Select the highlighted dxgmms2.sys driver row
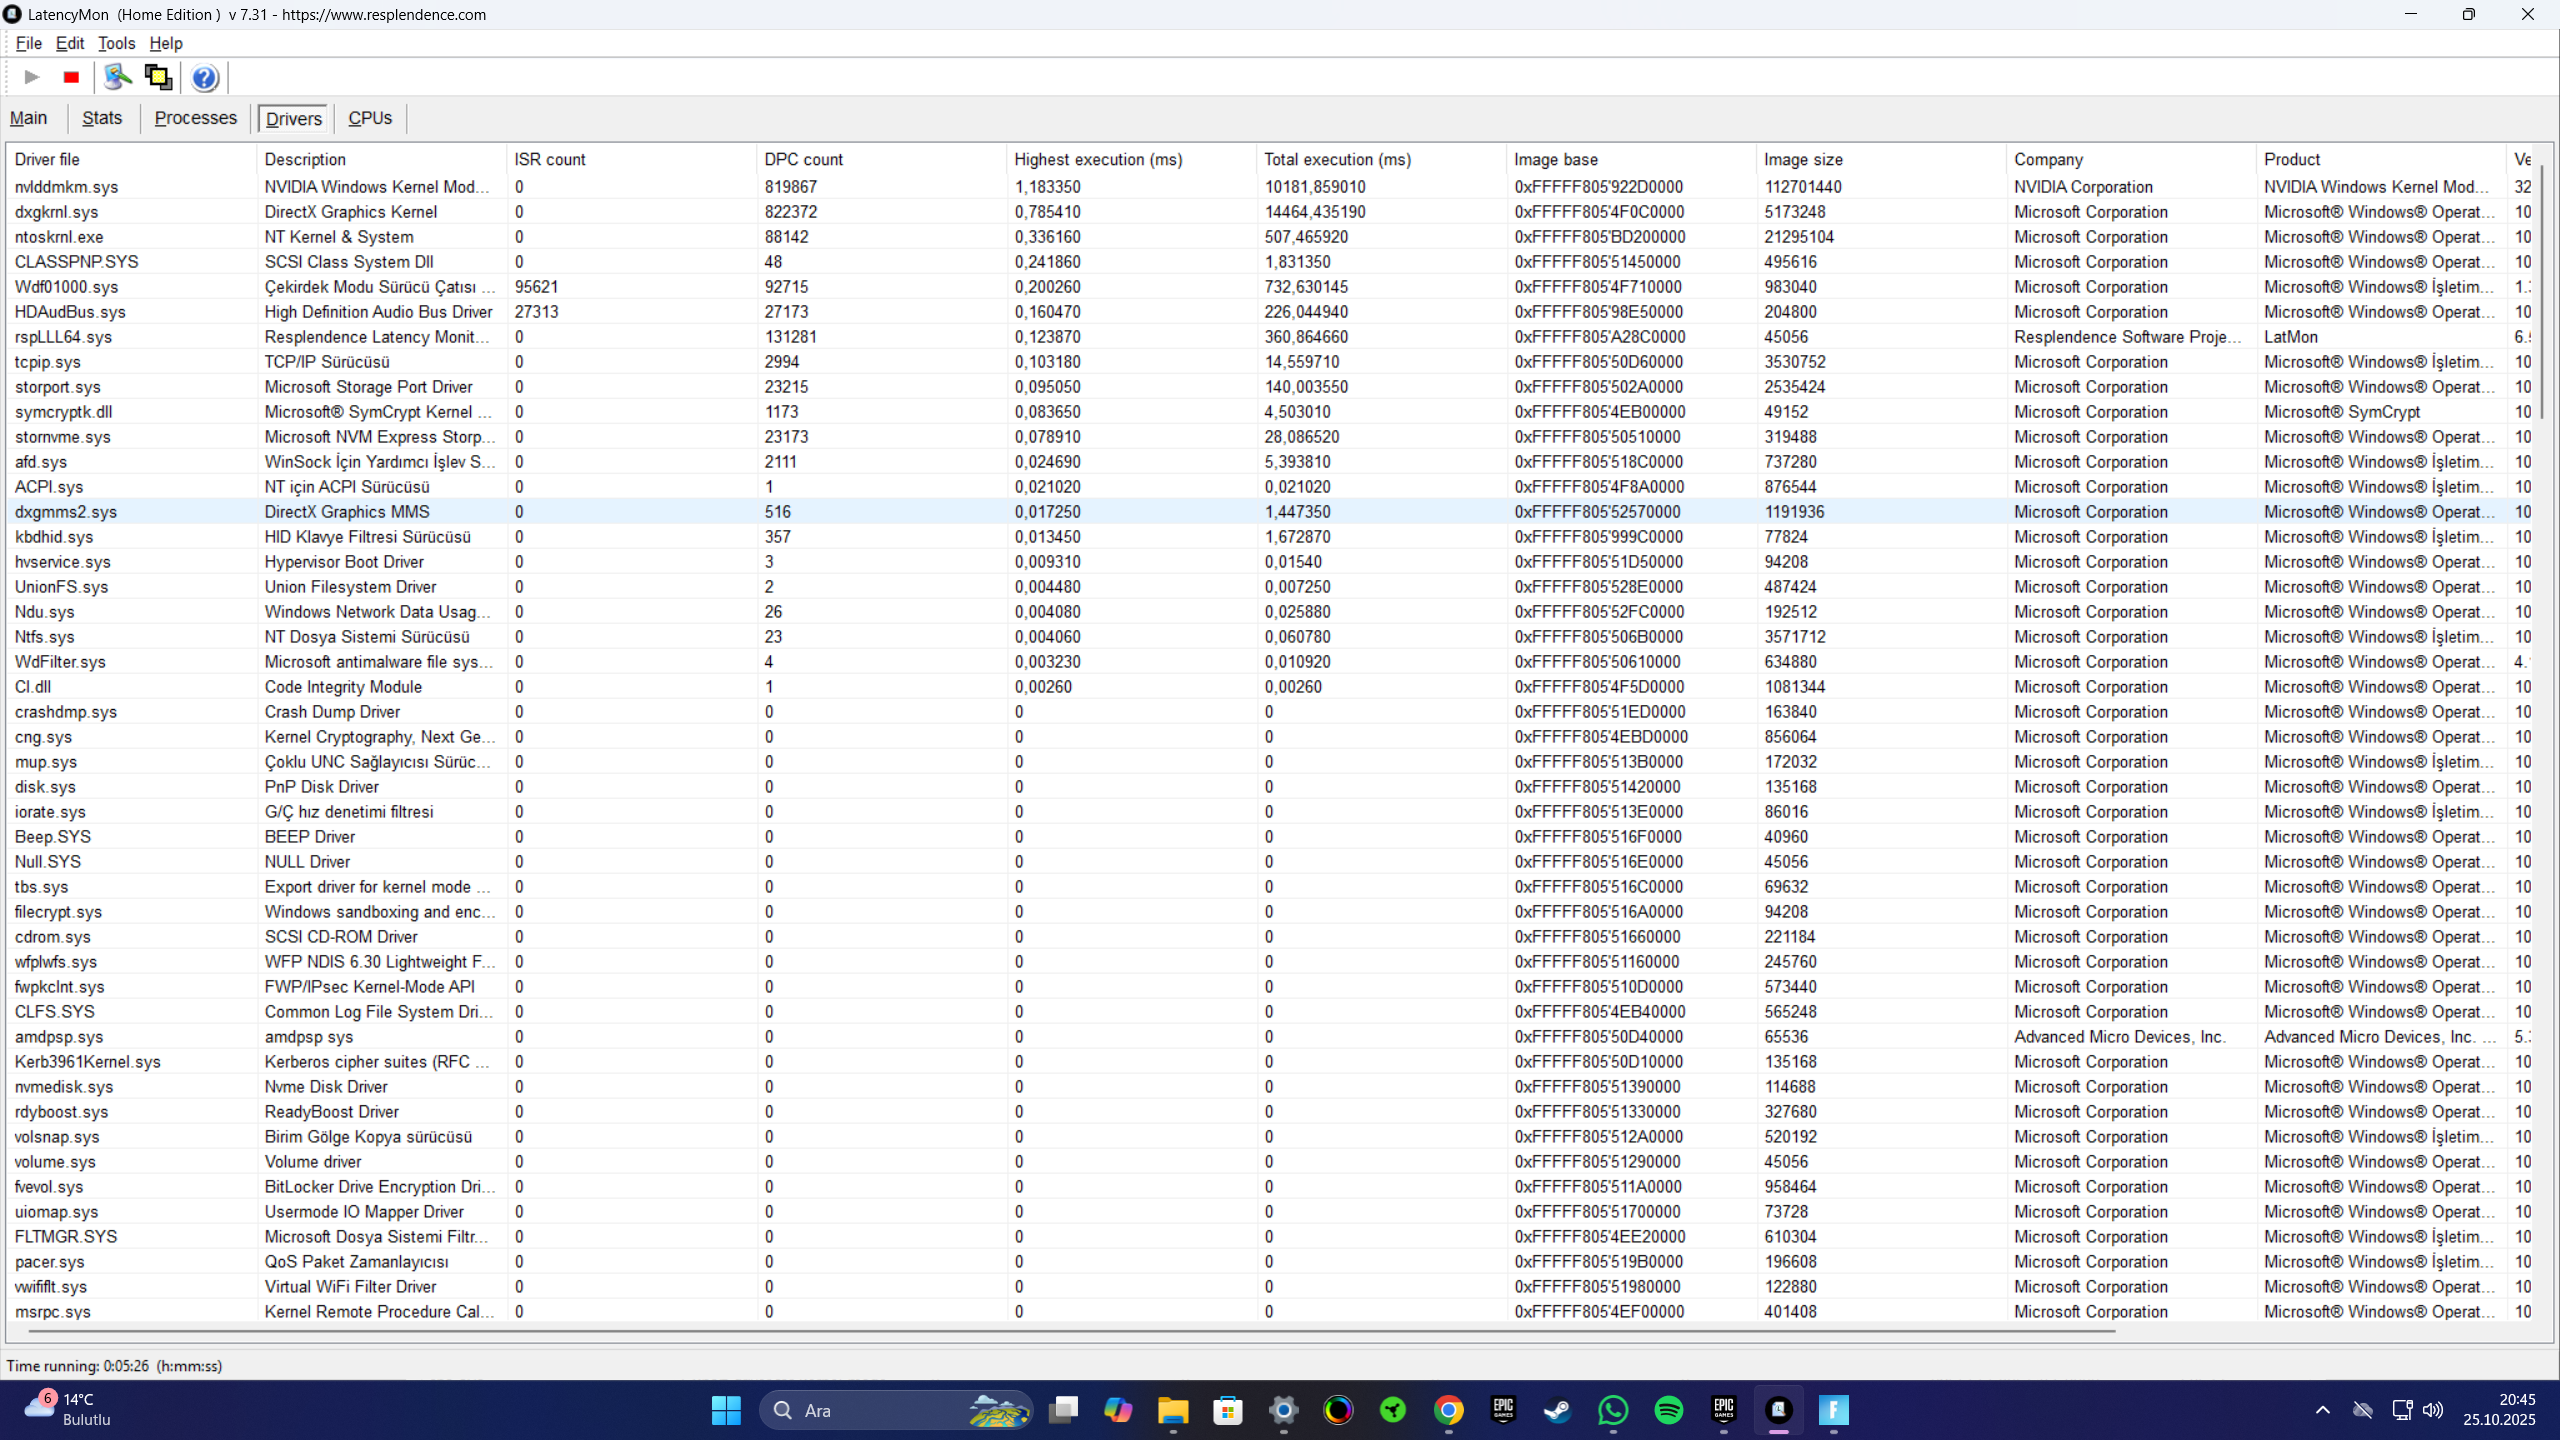Image resolution: width=2560 pixels, height=1440 pixels. [1270, 512]
